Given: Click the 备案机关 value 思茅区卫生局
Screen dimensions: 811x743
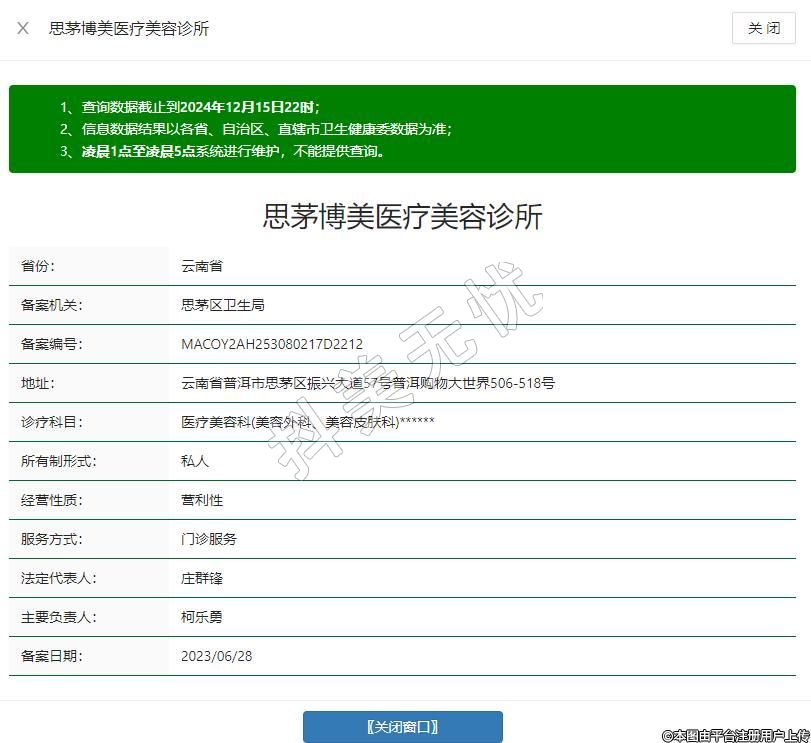Looking at the screenshot, I should pos(222,305).
